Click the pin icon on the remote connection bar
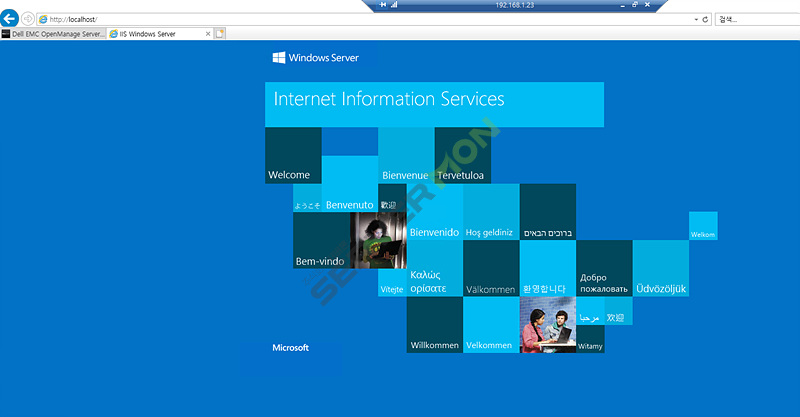 [x=383, y=5]
